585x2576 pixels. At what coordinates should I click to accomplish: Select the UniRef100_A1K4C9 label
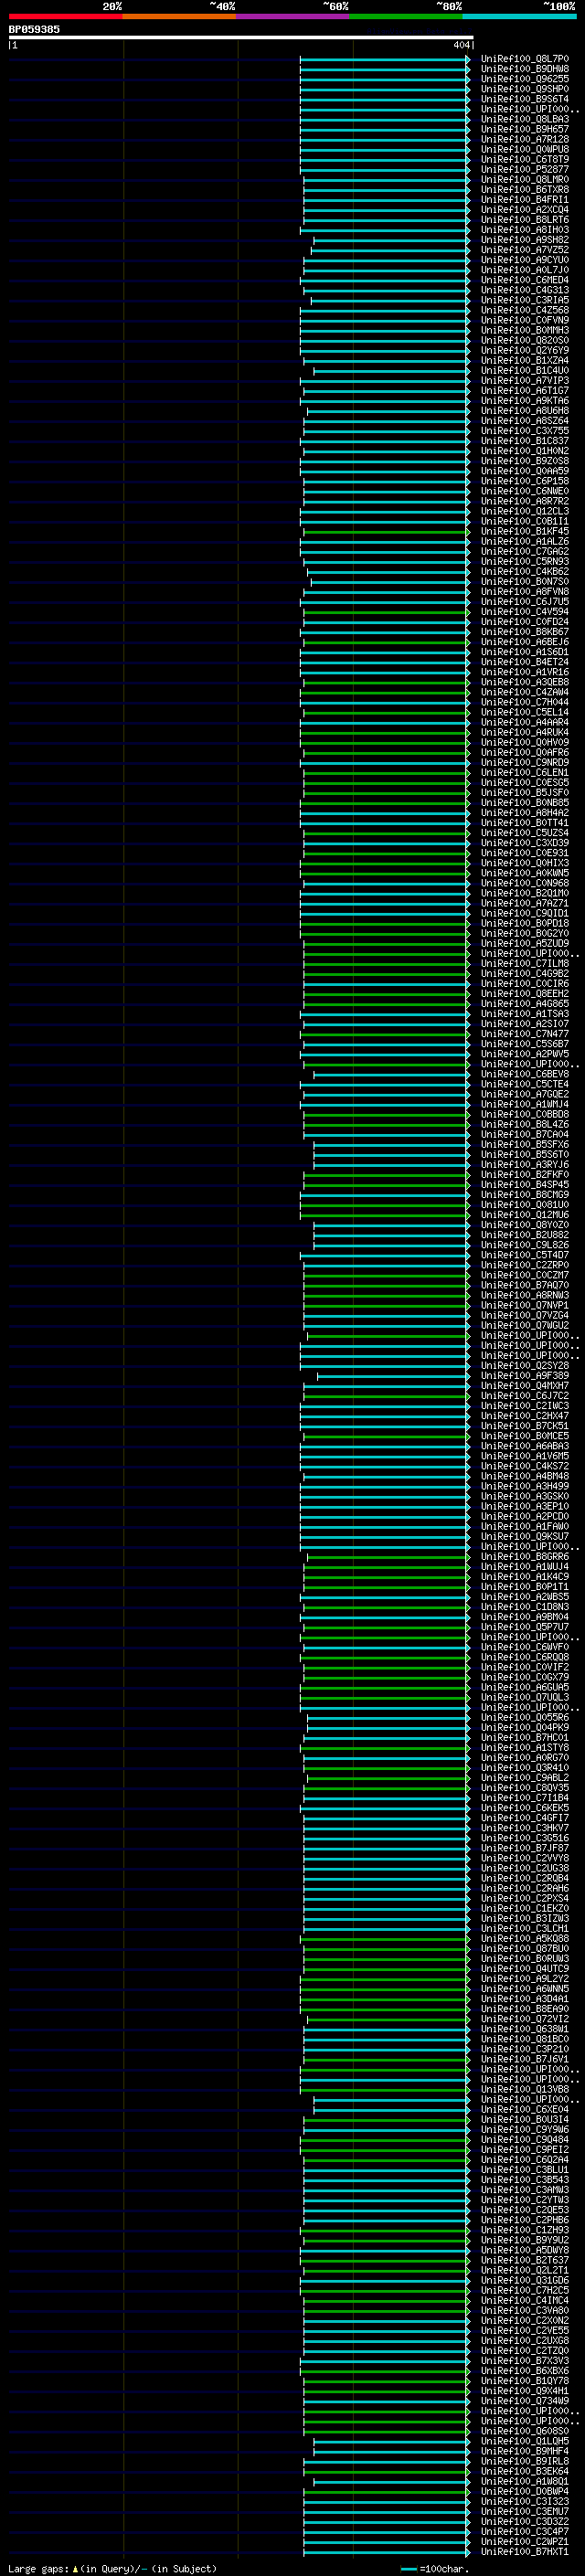524,1577
